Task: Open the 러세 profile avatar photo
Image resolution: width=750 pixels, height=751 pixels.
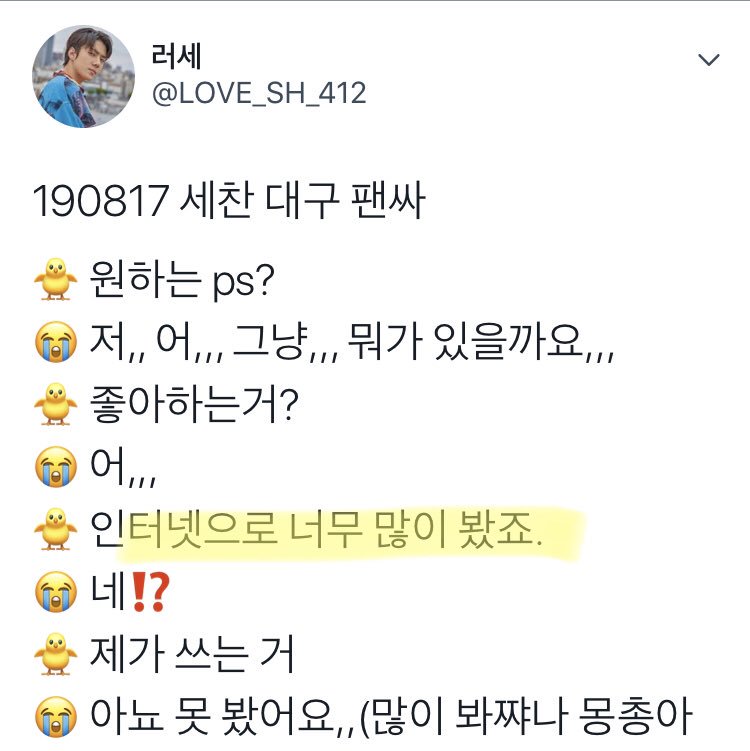Action: (83, 77)
